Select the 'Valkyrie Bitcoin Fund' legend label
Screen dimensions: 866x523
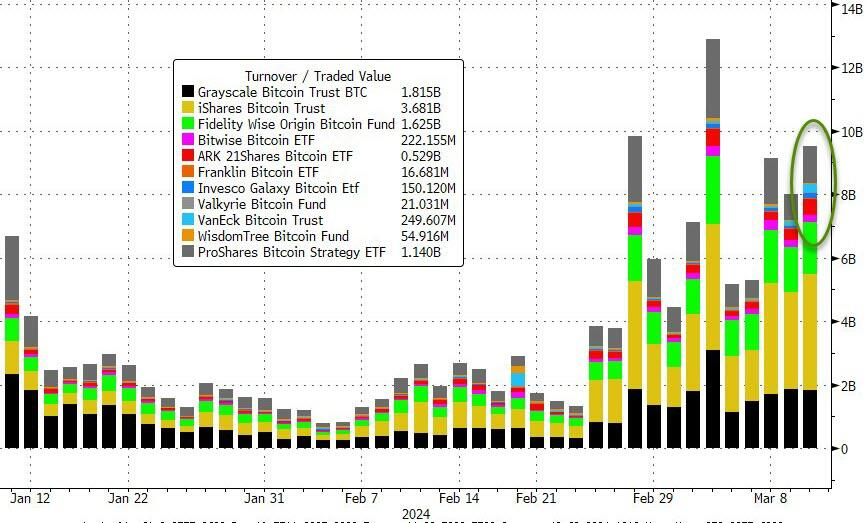(x=262, y=204)
